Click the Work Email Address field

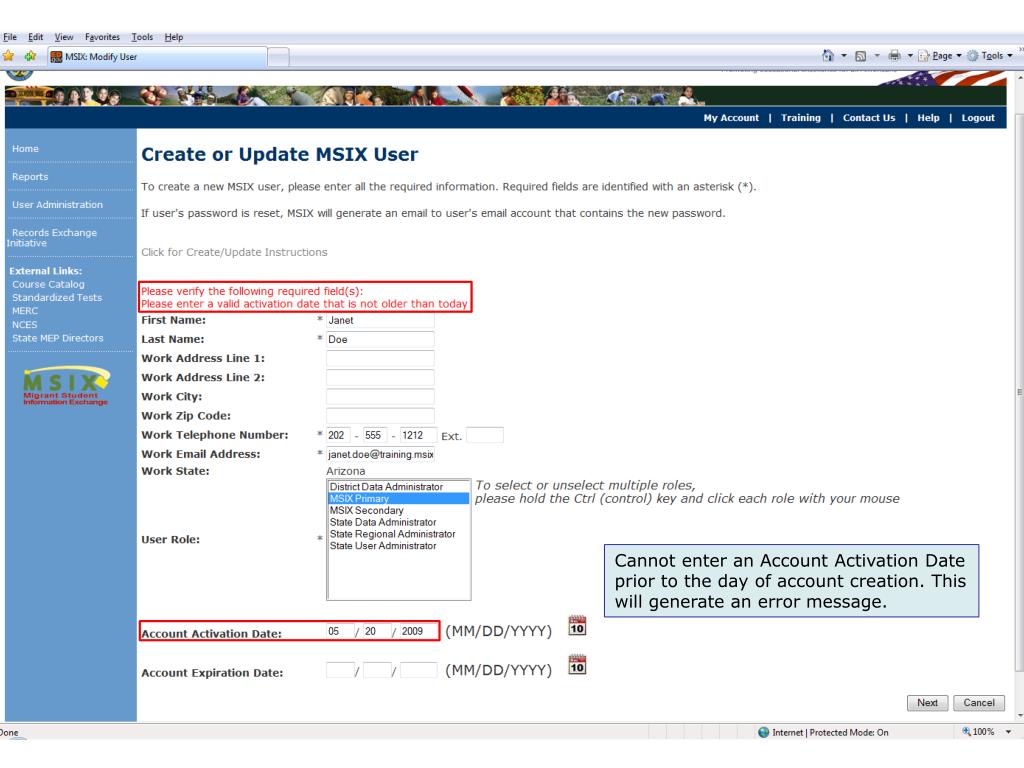380,455
